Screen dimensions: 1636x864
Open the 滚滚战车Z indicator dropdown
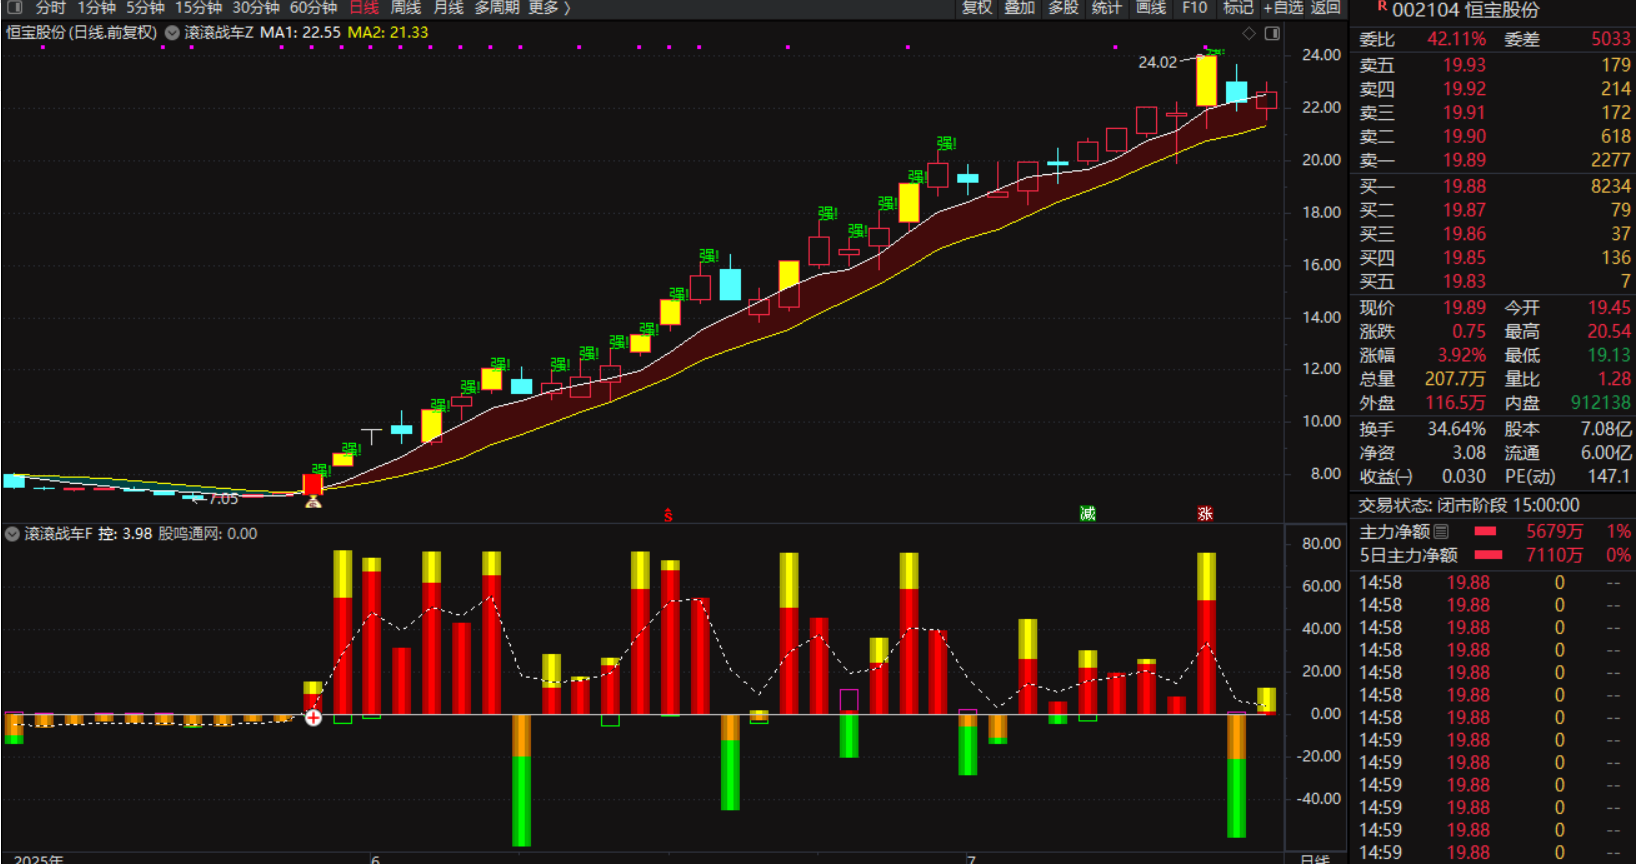(x=172, y=33)
